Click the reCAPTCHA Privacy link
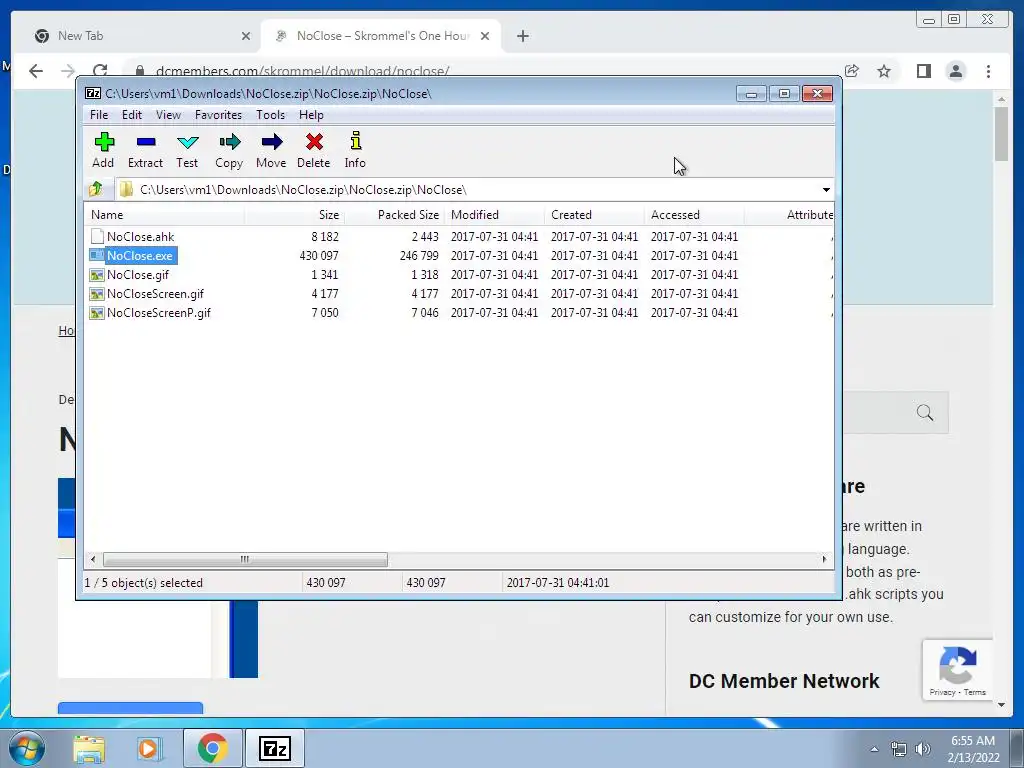 tap(942, 692)
